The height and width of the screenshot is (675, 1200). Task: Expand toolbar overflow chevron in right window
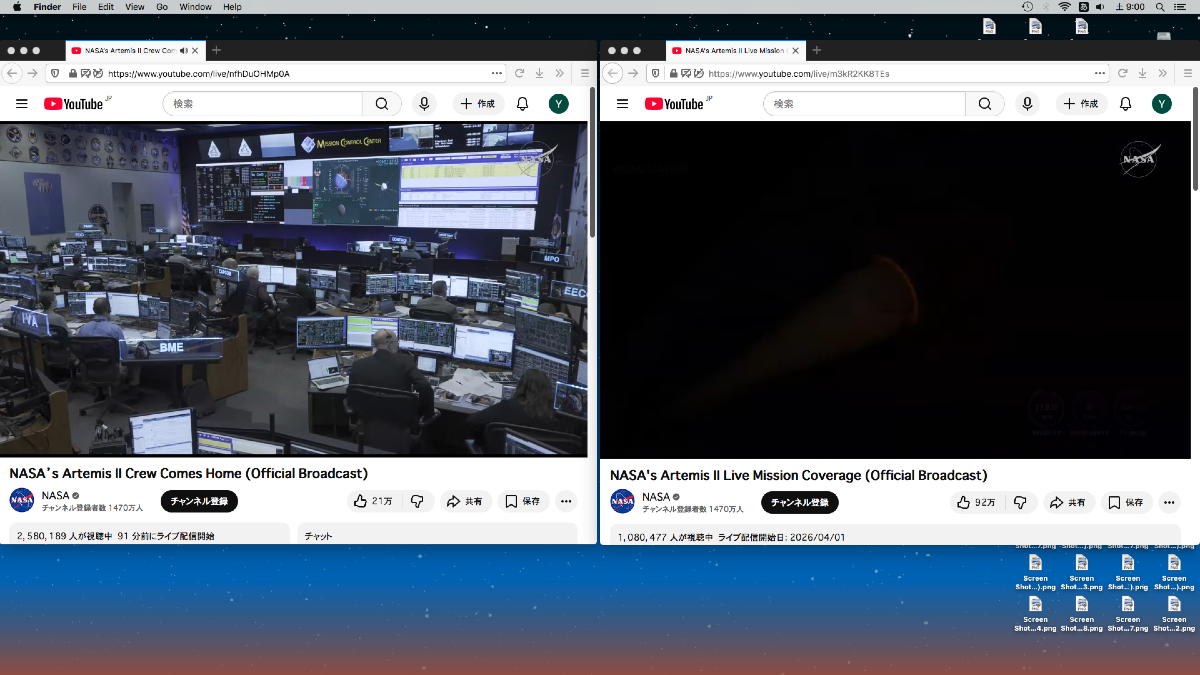tap(1162, 73)
